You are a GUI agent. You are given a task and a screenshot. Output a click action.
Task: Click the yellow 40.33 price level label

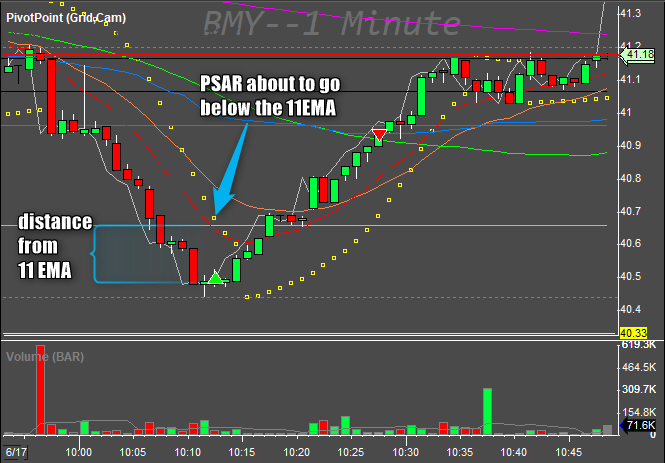pyautogui.click(x=633, y=333)
